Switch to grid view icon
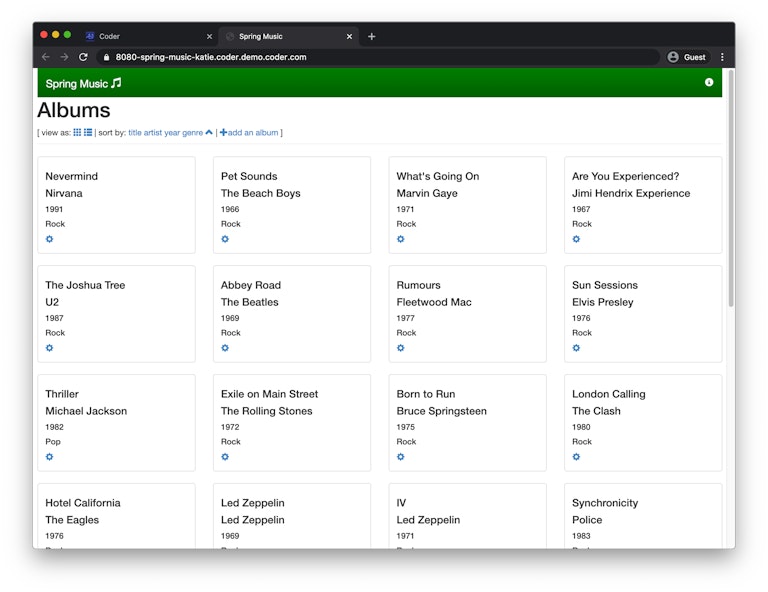 [77, 132]
